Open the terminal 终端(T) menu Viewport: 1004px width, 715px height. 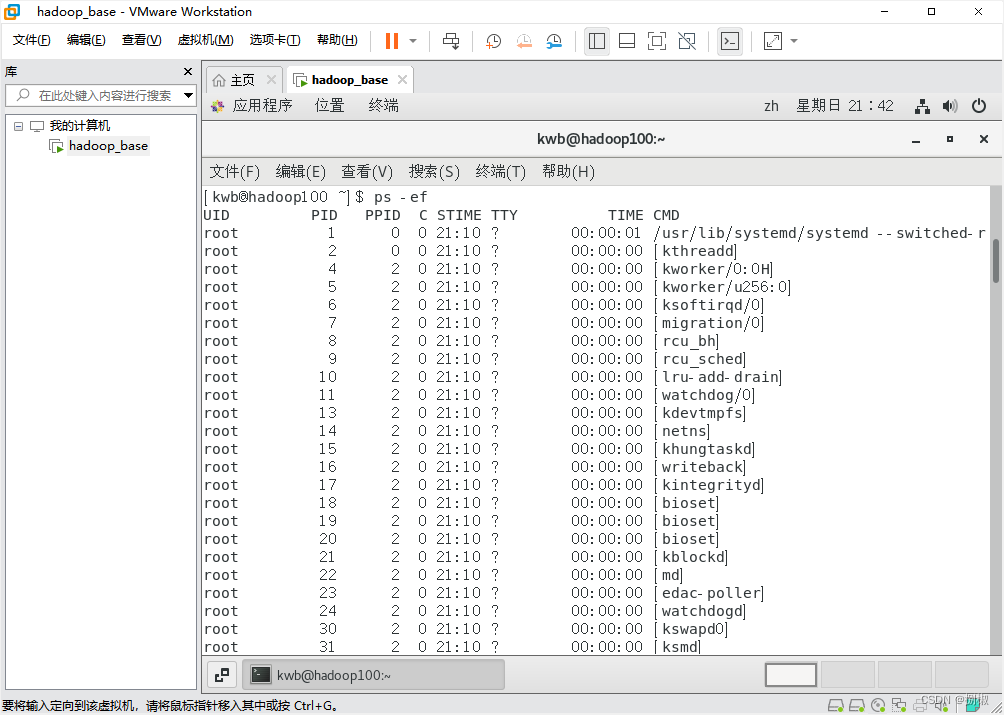click(x=501, y=172)
